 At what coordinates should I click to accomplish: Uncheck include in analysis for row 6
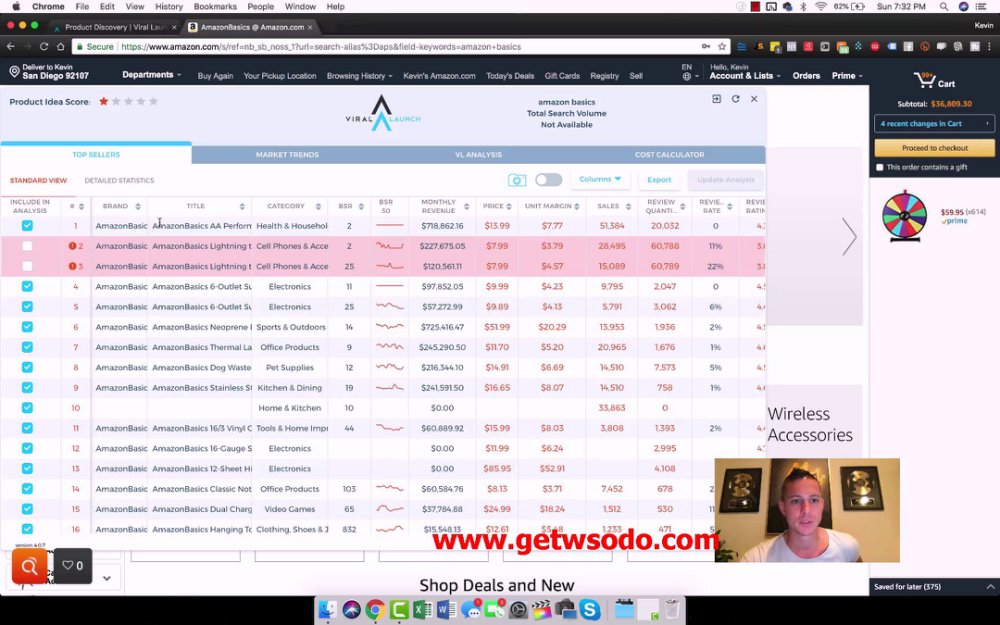point(27,327)
